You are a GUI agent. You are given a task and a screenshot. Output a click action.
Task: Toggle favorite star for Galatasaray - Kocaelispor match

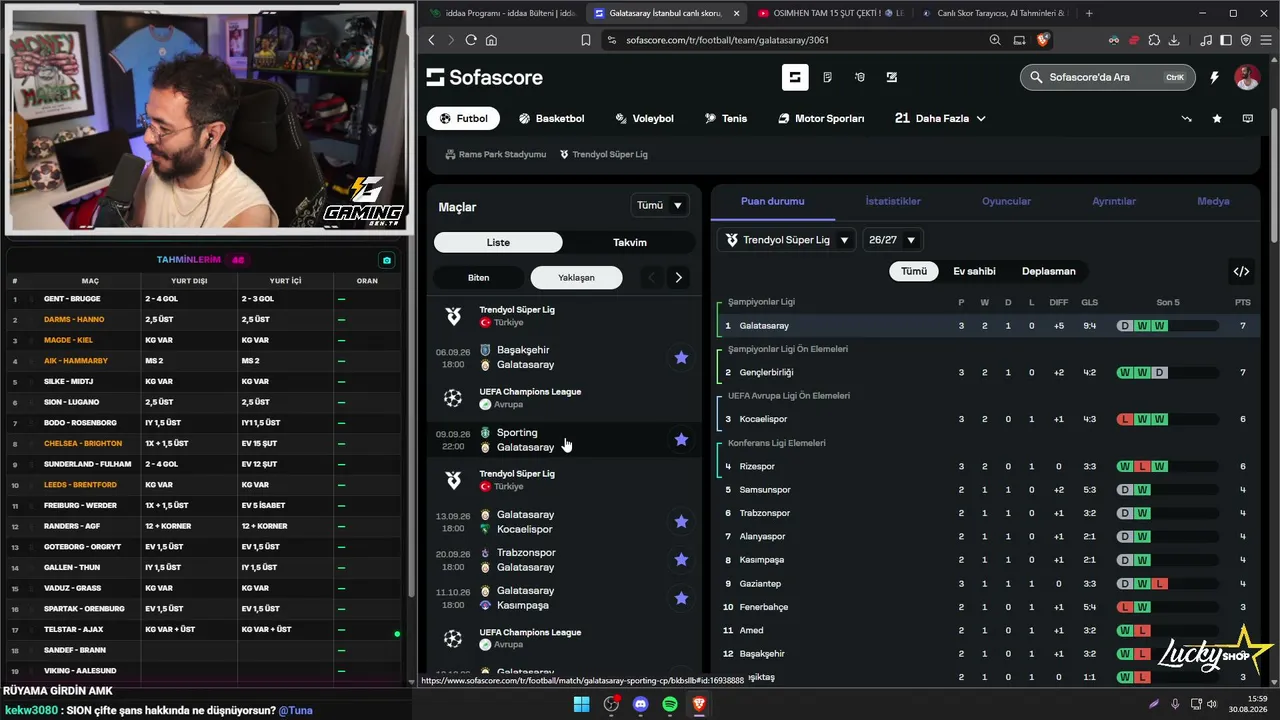(x=681, y=521)
